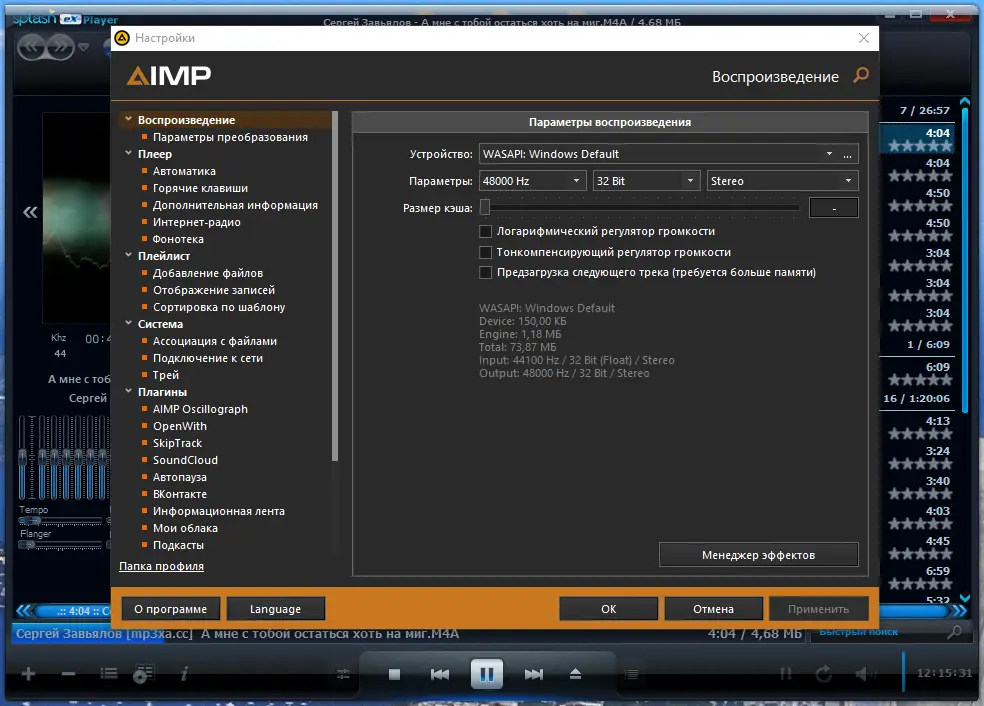This screenshot has height=706, width=984.
Task: Open Мои облака plugin settings
Action: point(185,528)
